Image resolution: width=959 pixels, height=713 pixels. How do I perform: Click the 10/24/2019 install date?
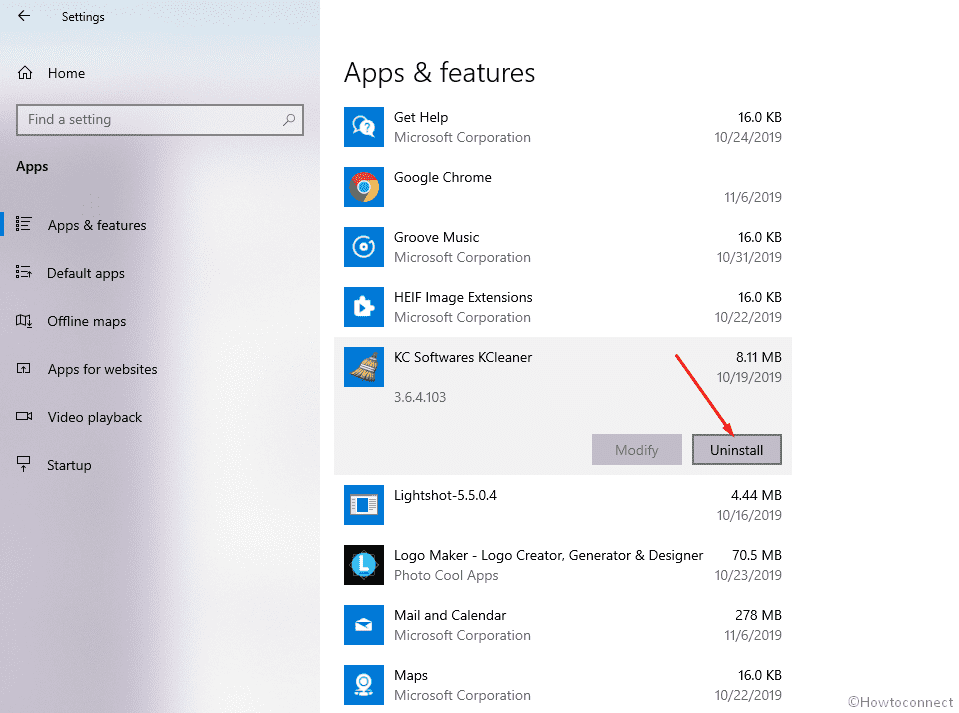[748, 138]
